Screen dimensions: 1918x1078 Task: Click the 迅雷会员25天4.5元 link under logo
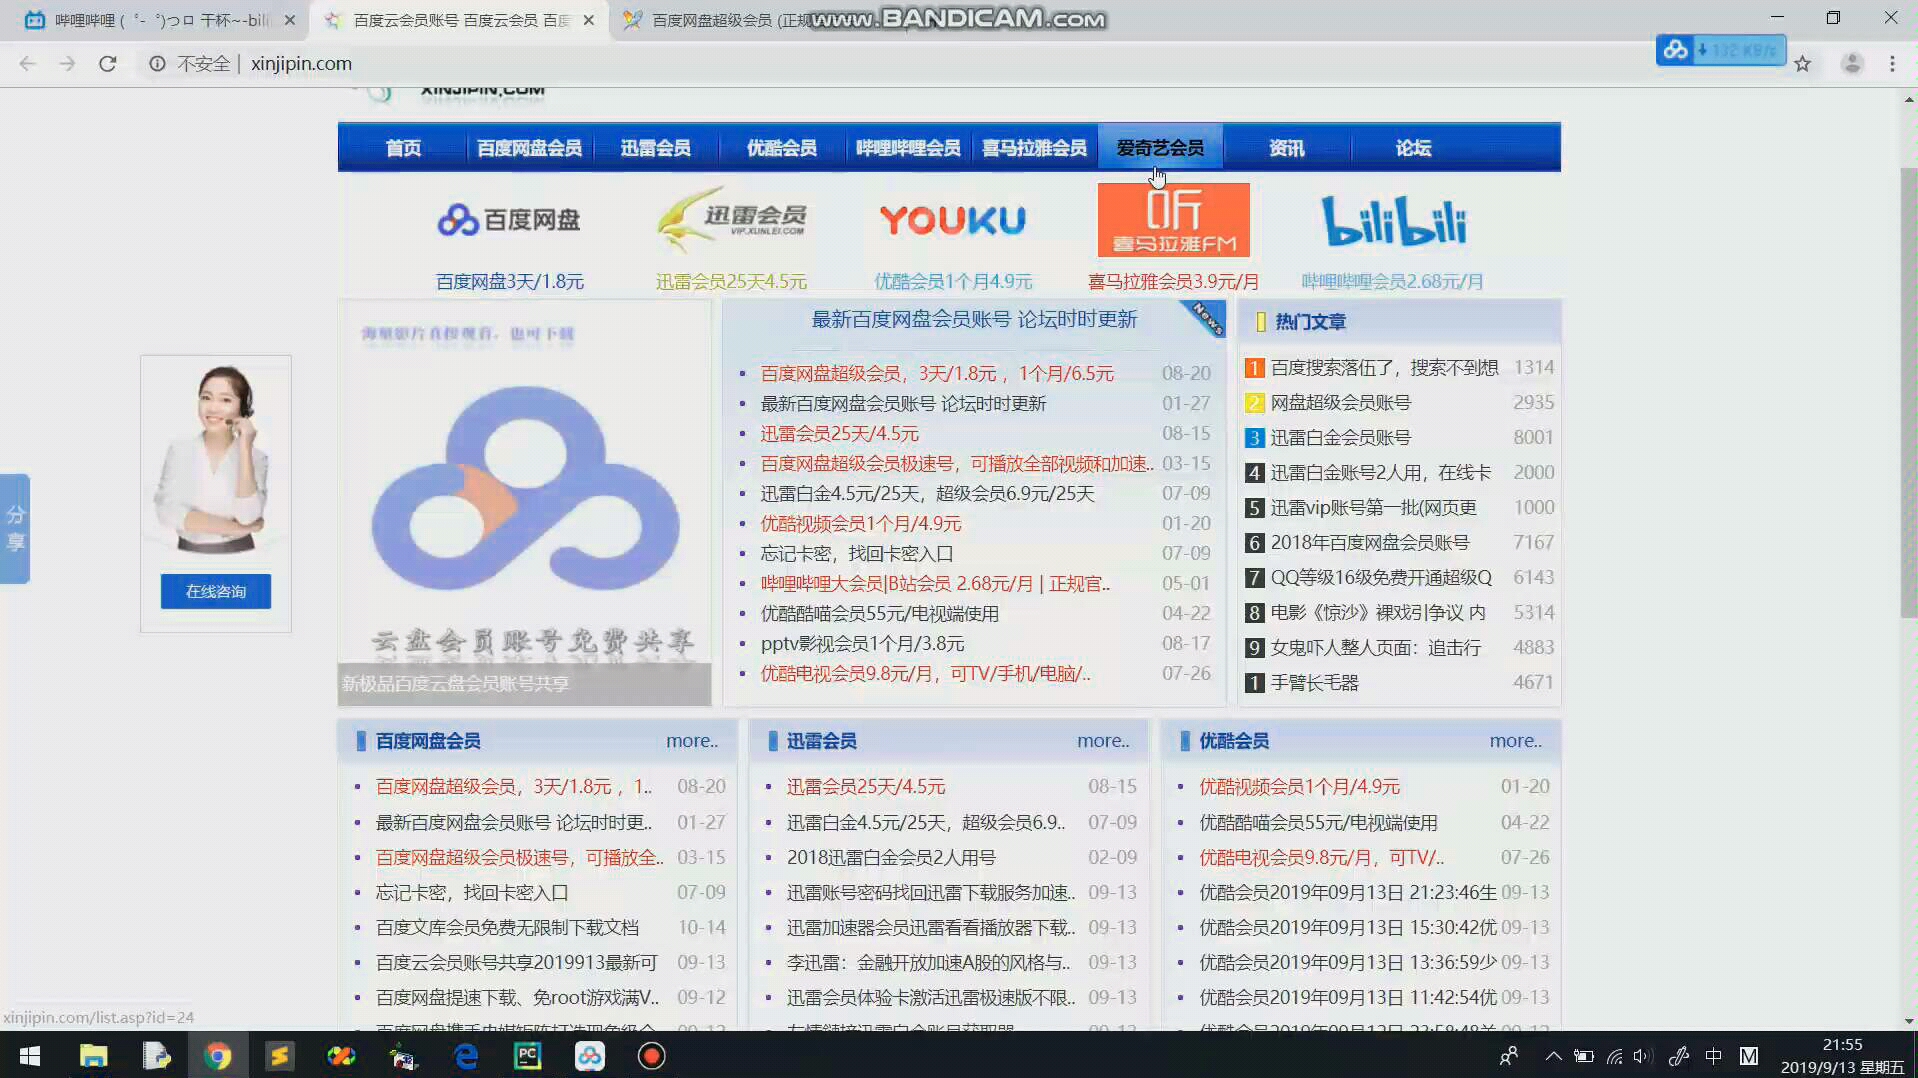(x=731, y=282)
